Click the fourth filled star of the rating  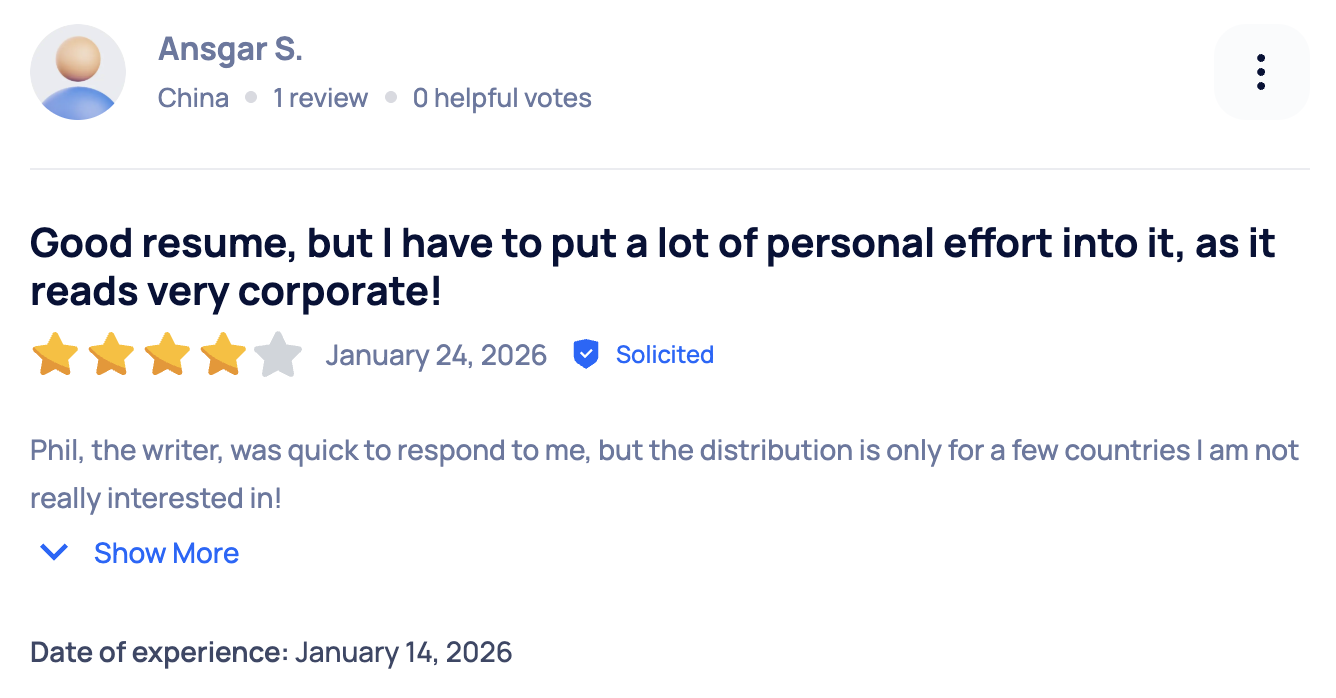tap(224, 354)
